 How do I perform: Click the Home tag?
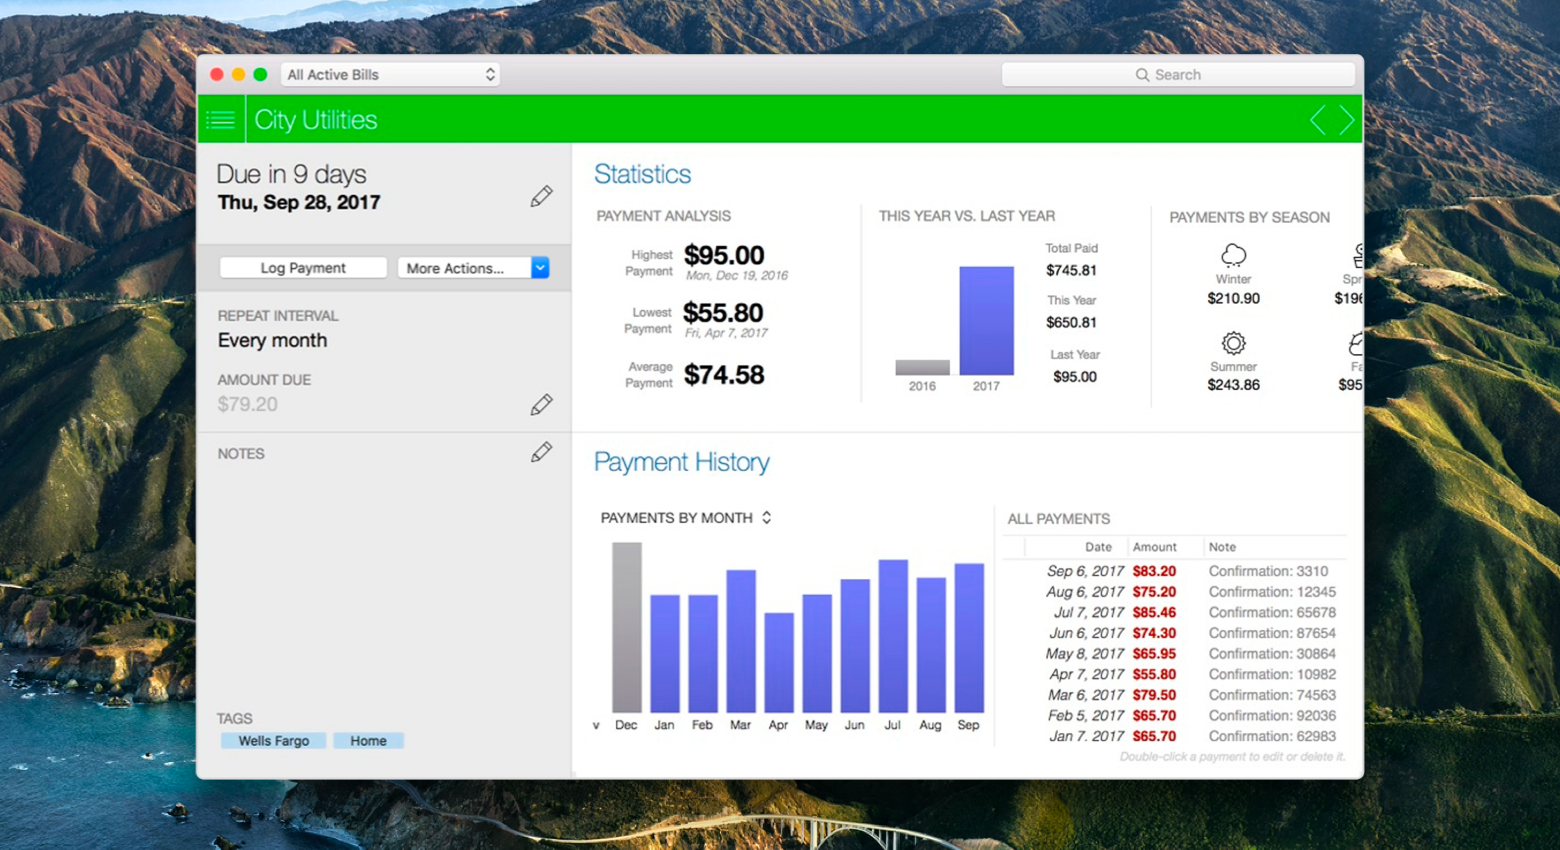coord(368,740)
